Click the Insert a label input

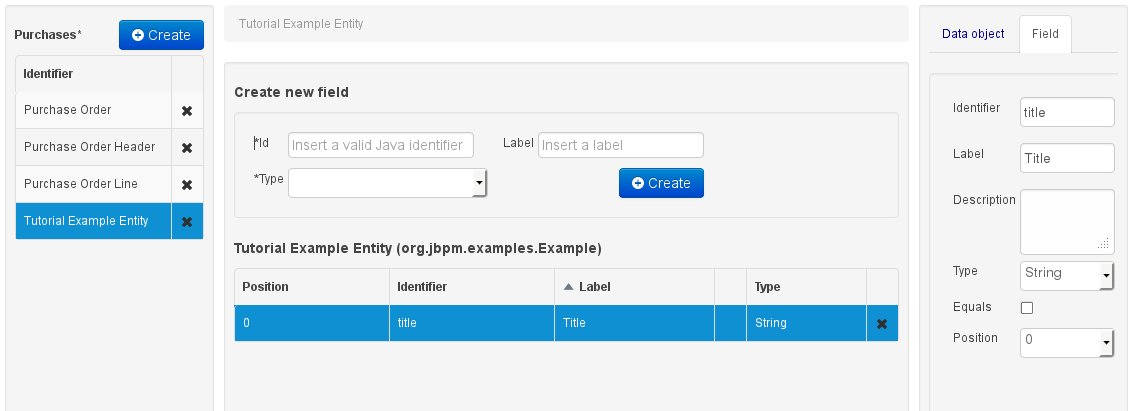[621, 145]
